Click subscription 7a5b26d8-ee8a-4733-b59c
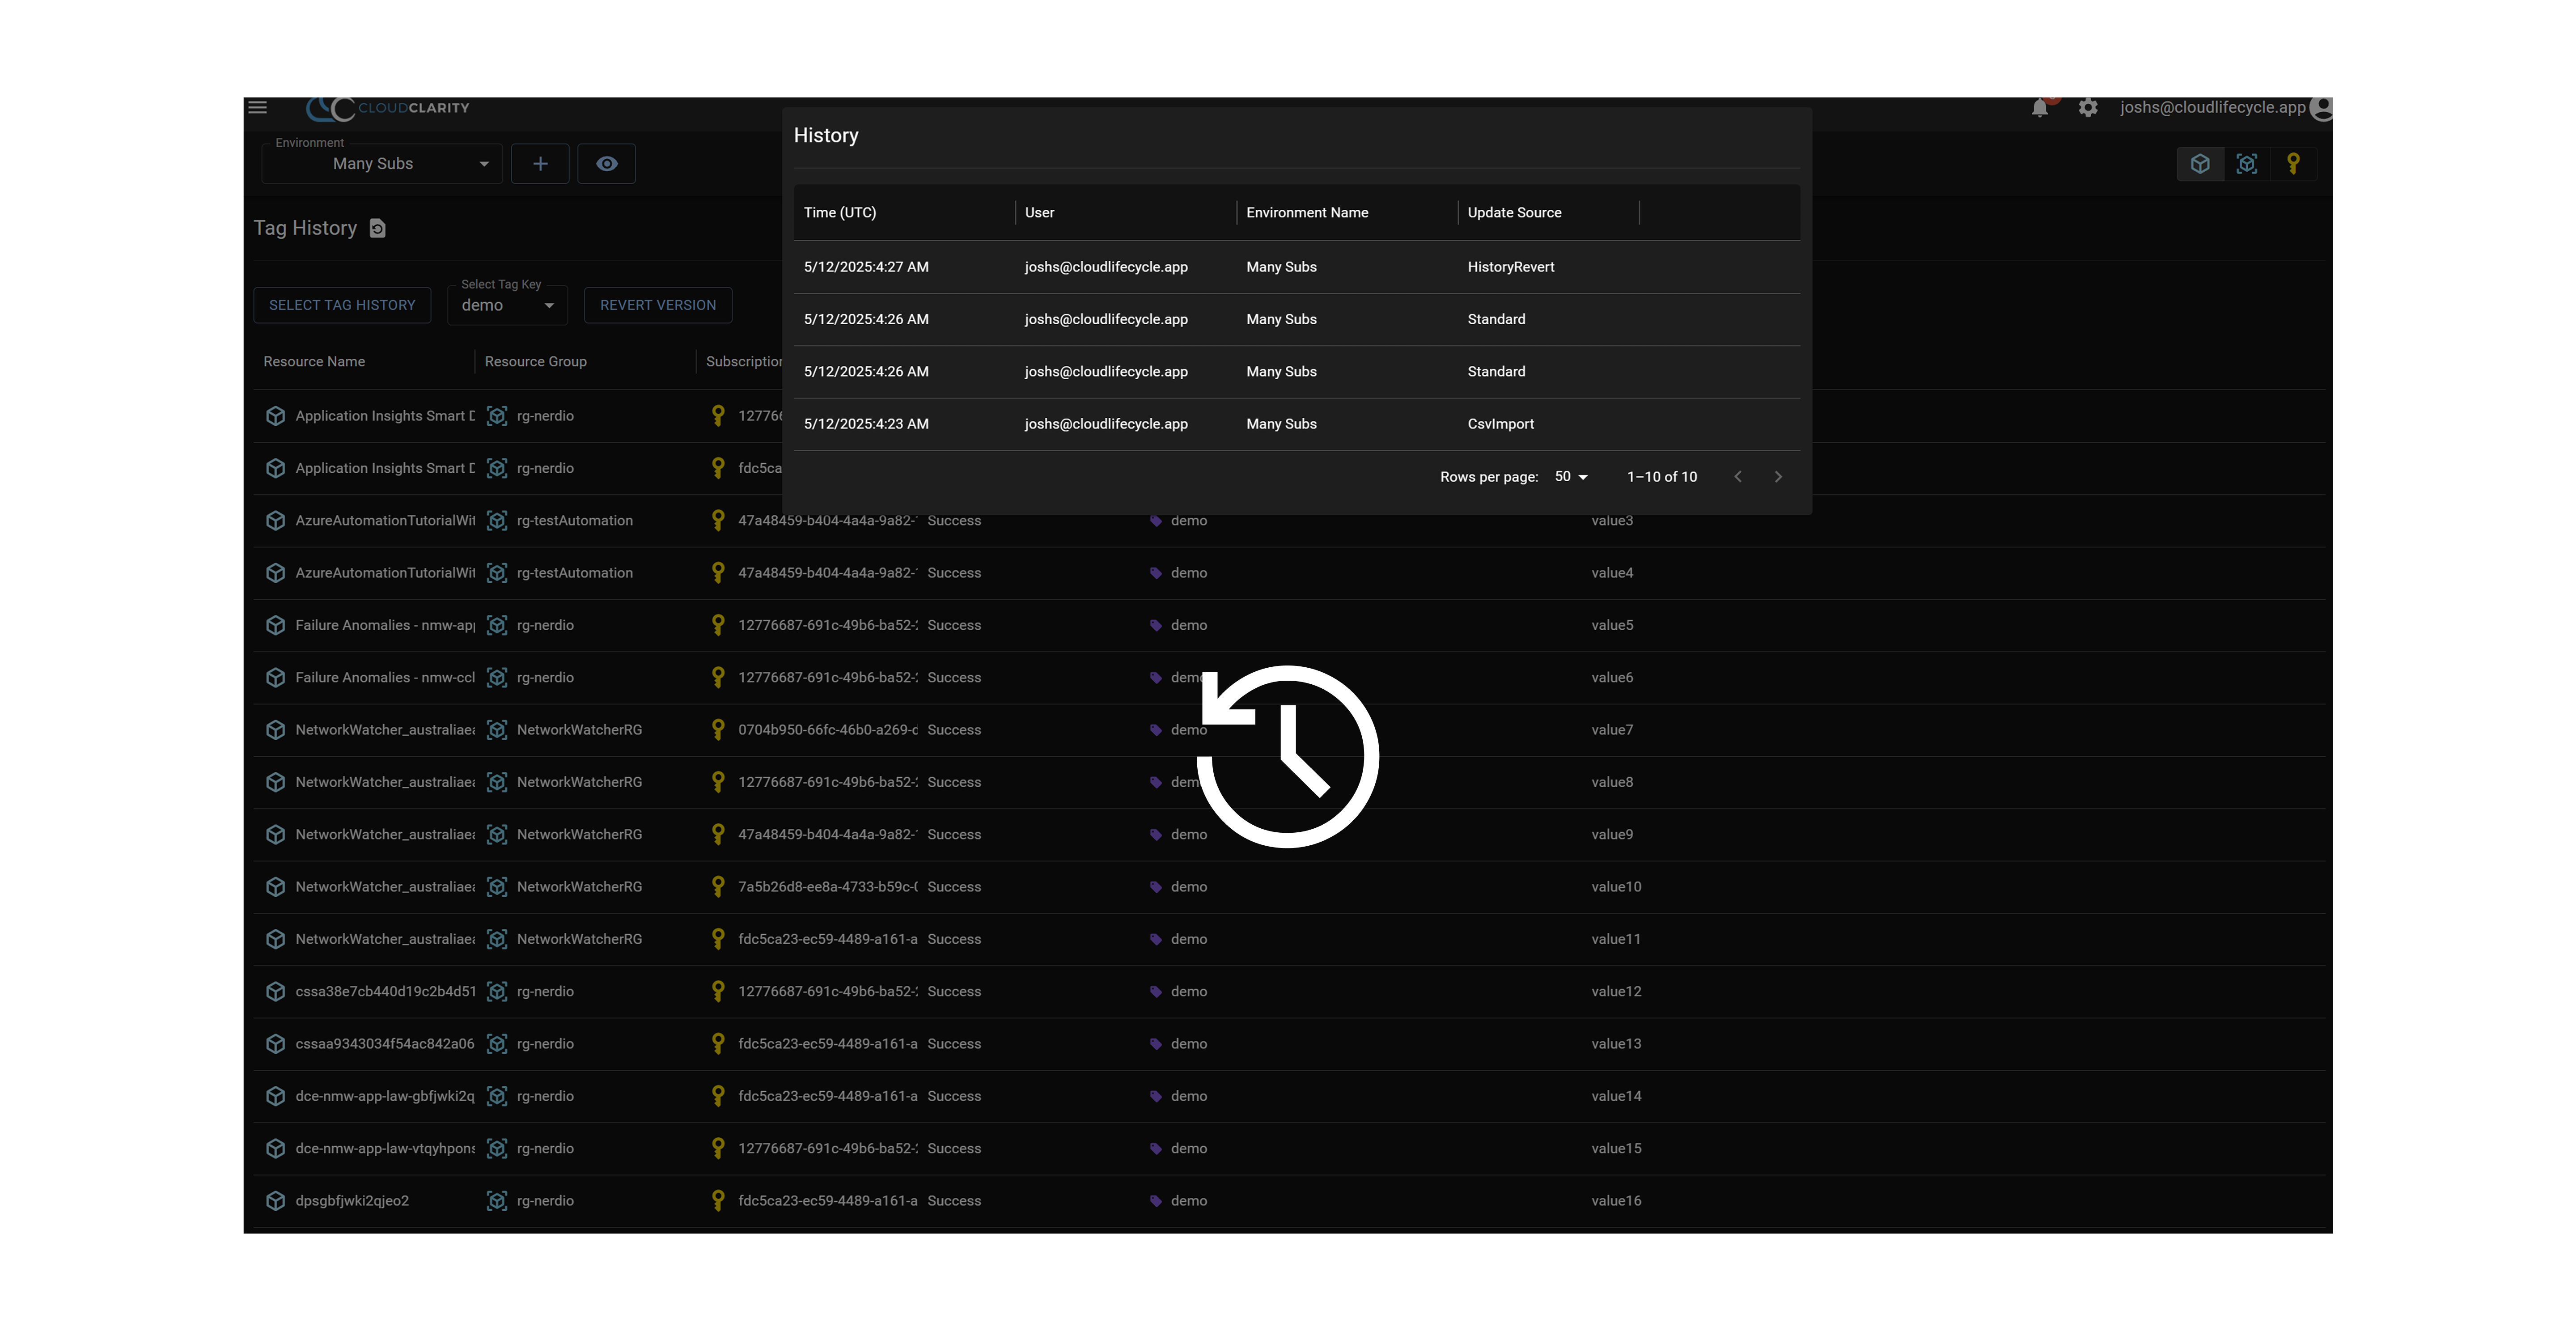Screen dimensions: 2576x1331 [828, 887]
